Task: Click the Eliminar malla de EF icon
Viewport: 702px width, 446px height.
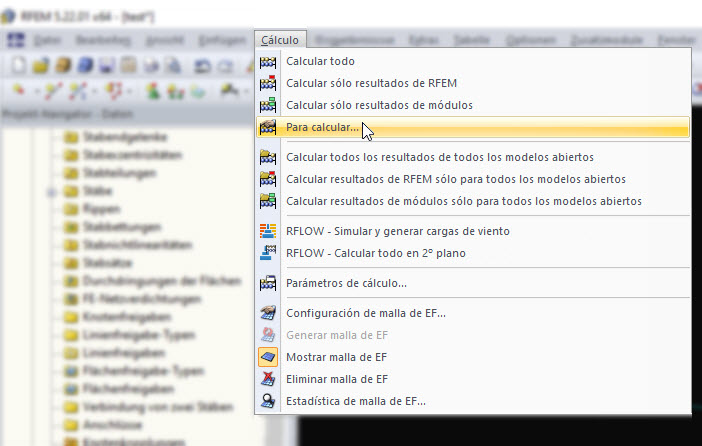Action: pos(268,379)
